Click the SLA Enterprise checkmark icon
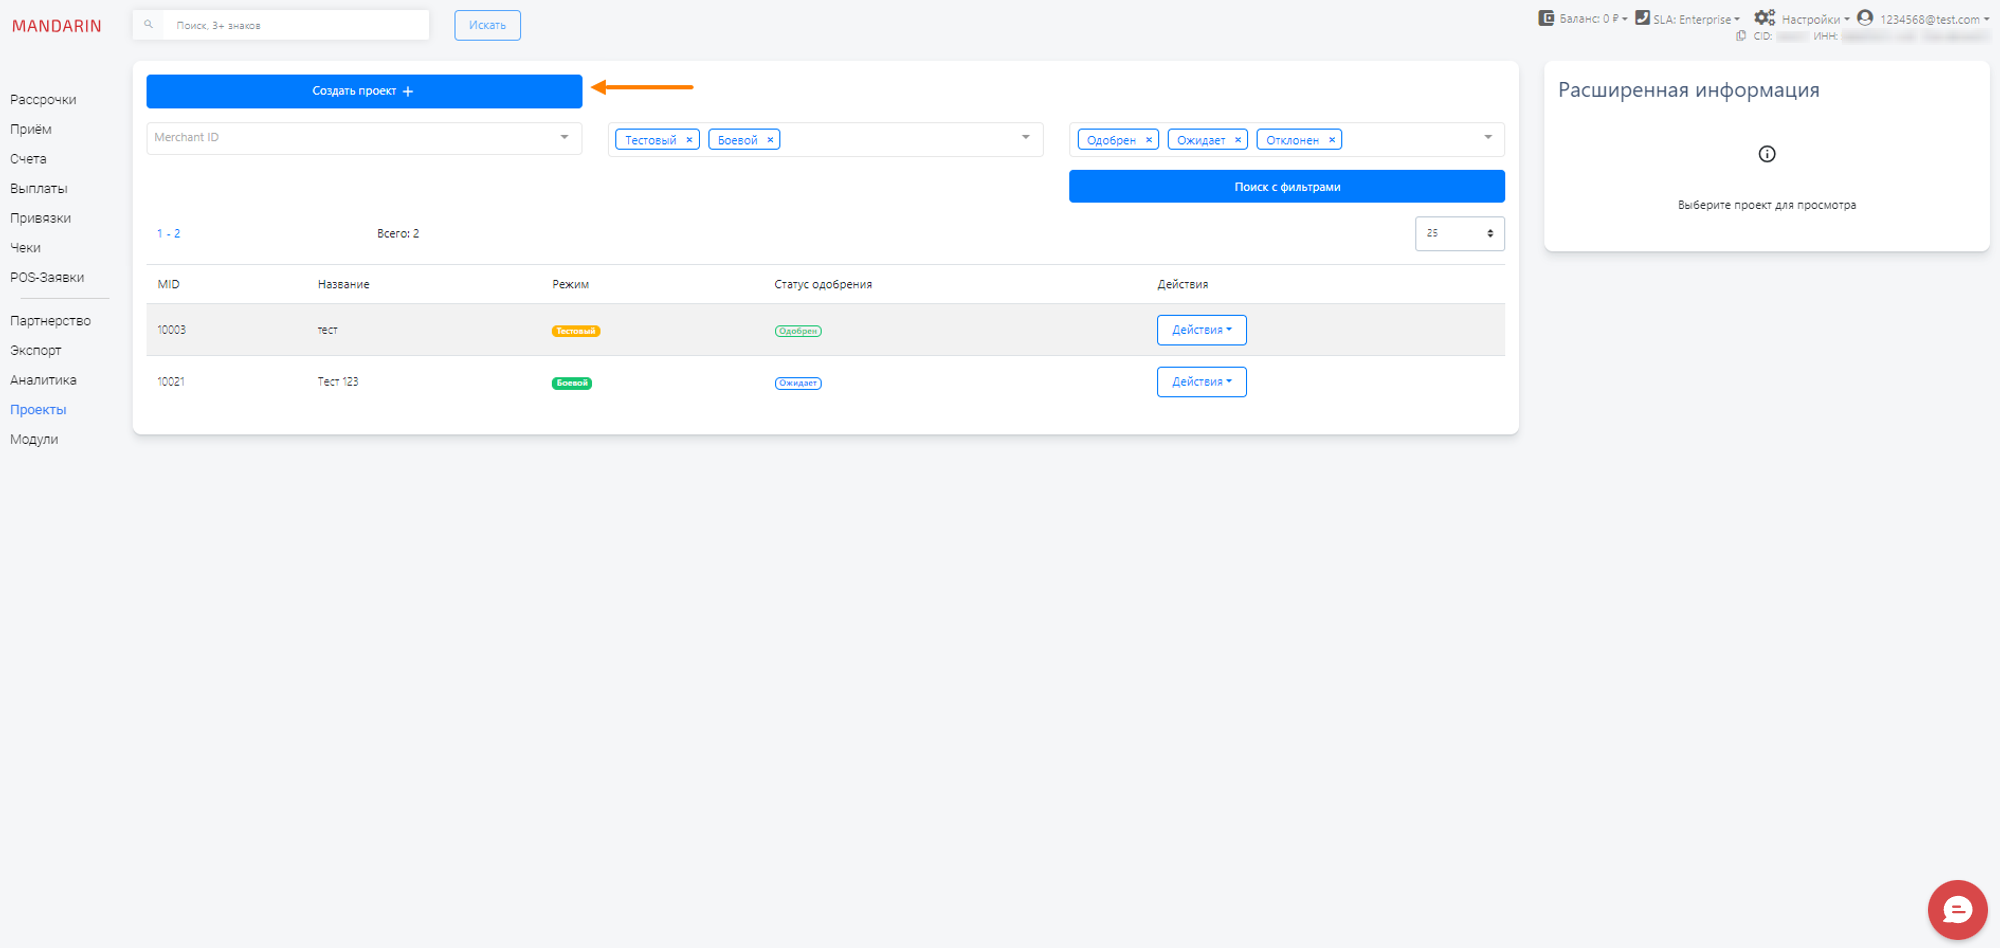Image resolution: width=2000 pixels, height=948 pixels. point(1642,18)
